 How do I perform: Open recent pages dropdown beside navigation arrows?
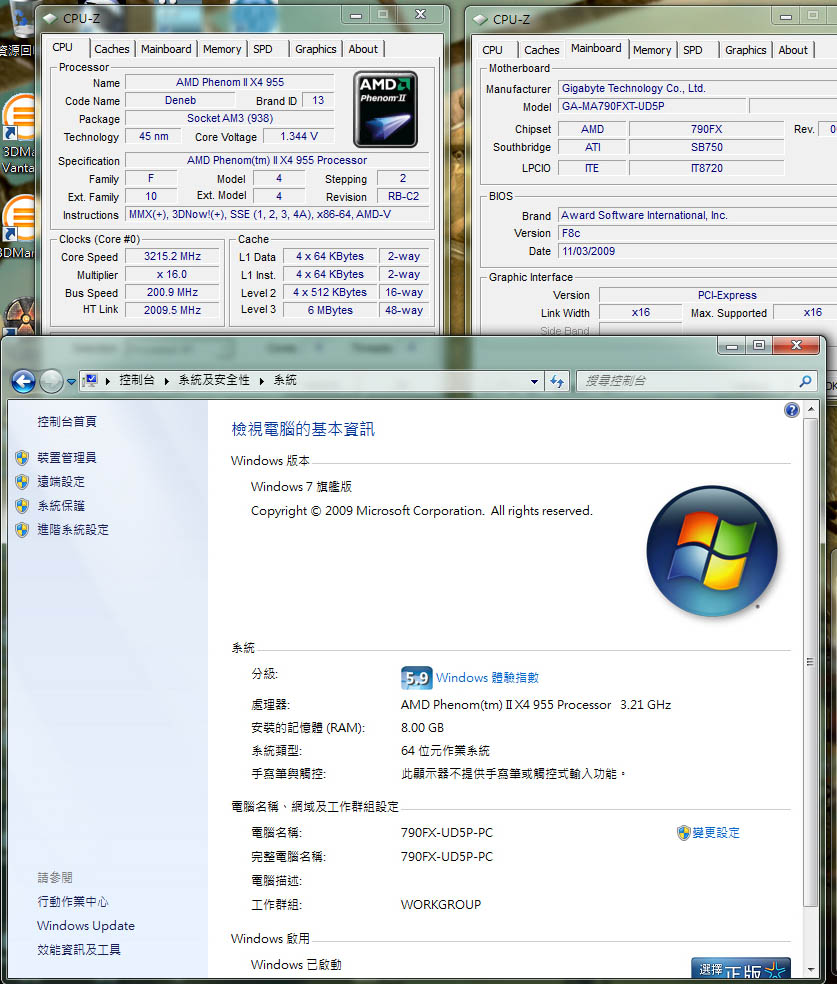(71, 382)
